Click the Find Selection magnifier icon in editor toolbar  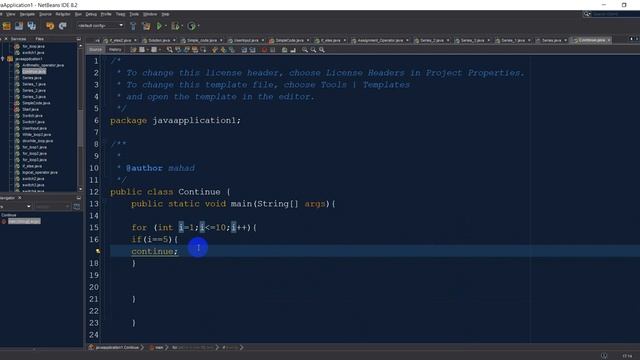pos(169,50)
